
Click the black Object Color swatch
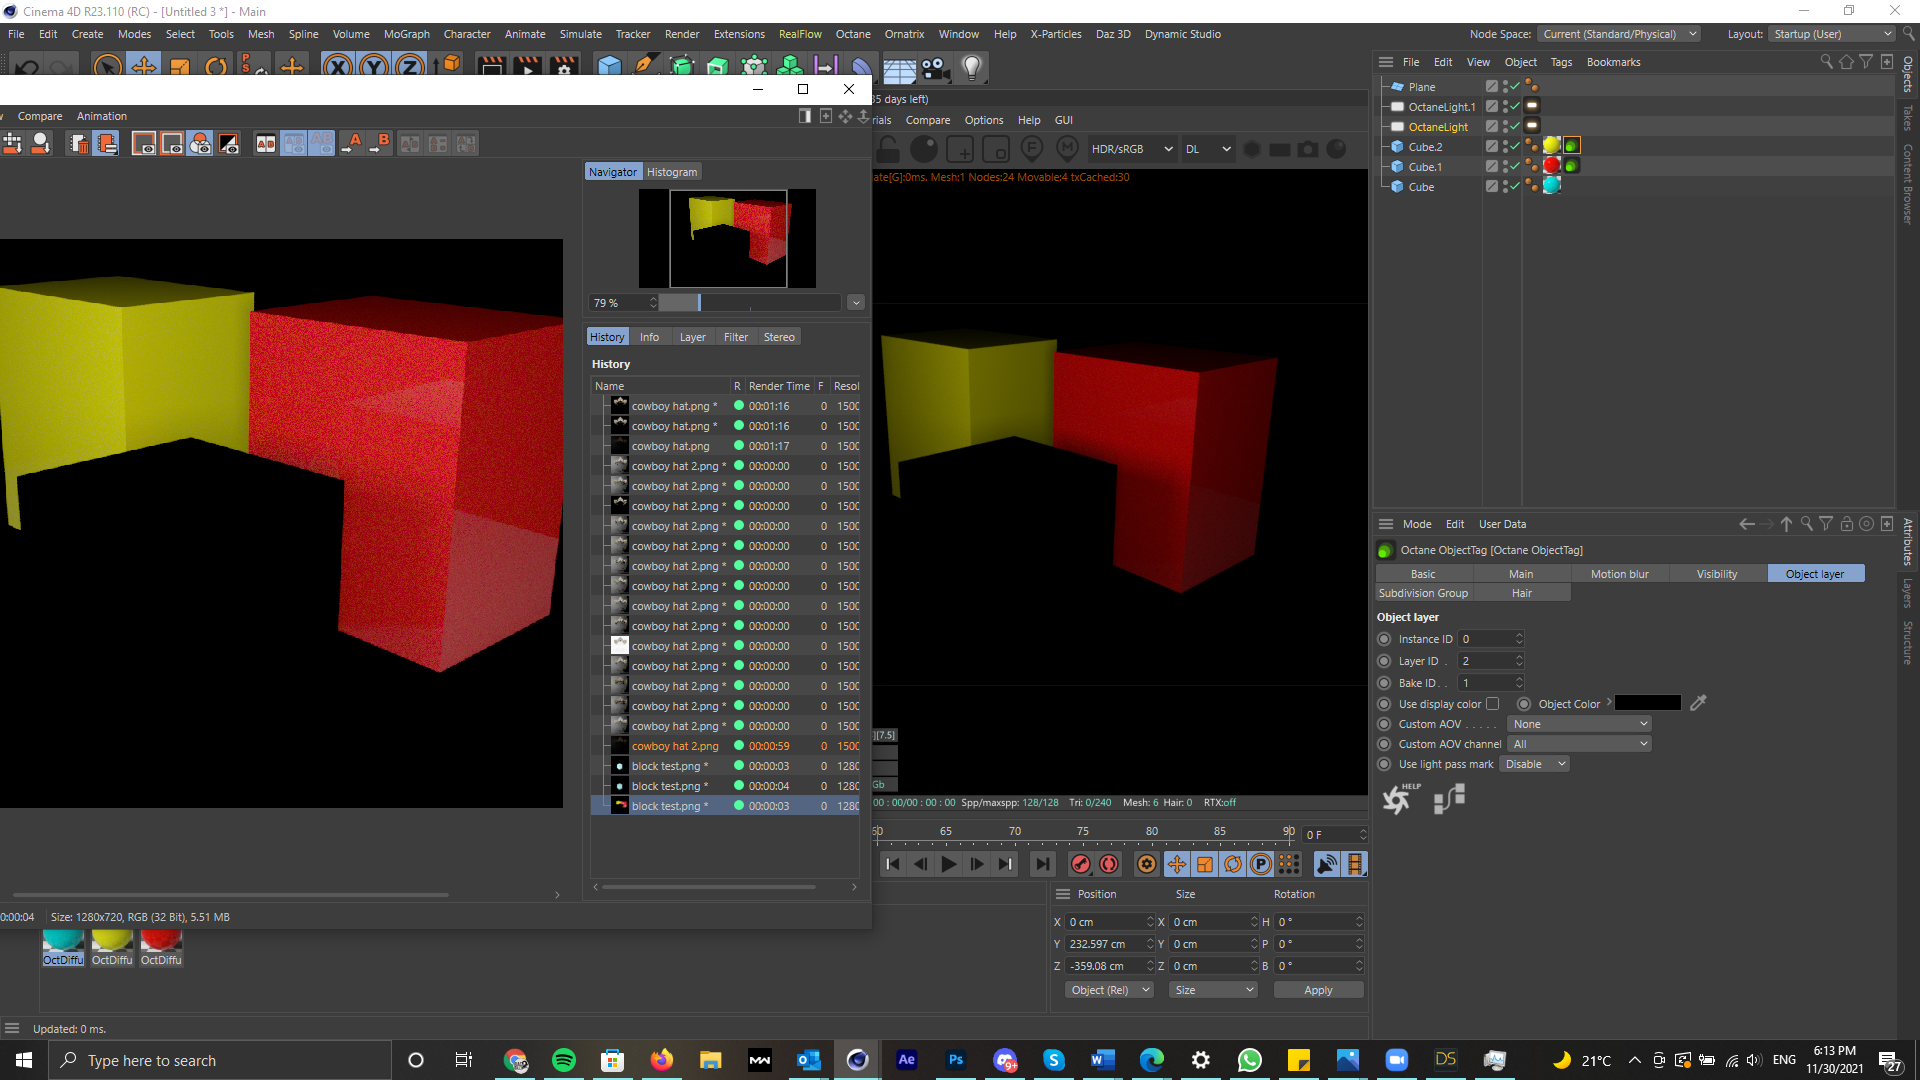(x=1647, y=704)
